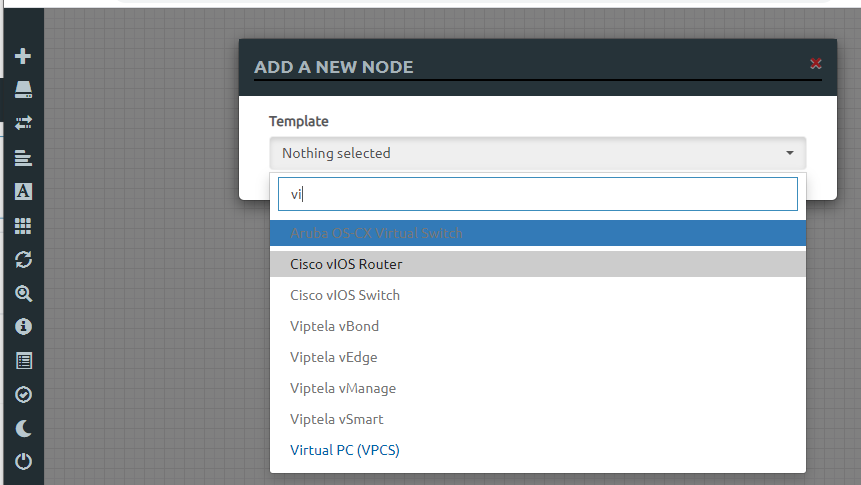
Task: Click the Logout power icon
Action: coord(23,461)
